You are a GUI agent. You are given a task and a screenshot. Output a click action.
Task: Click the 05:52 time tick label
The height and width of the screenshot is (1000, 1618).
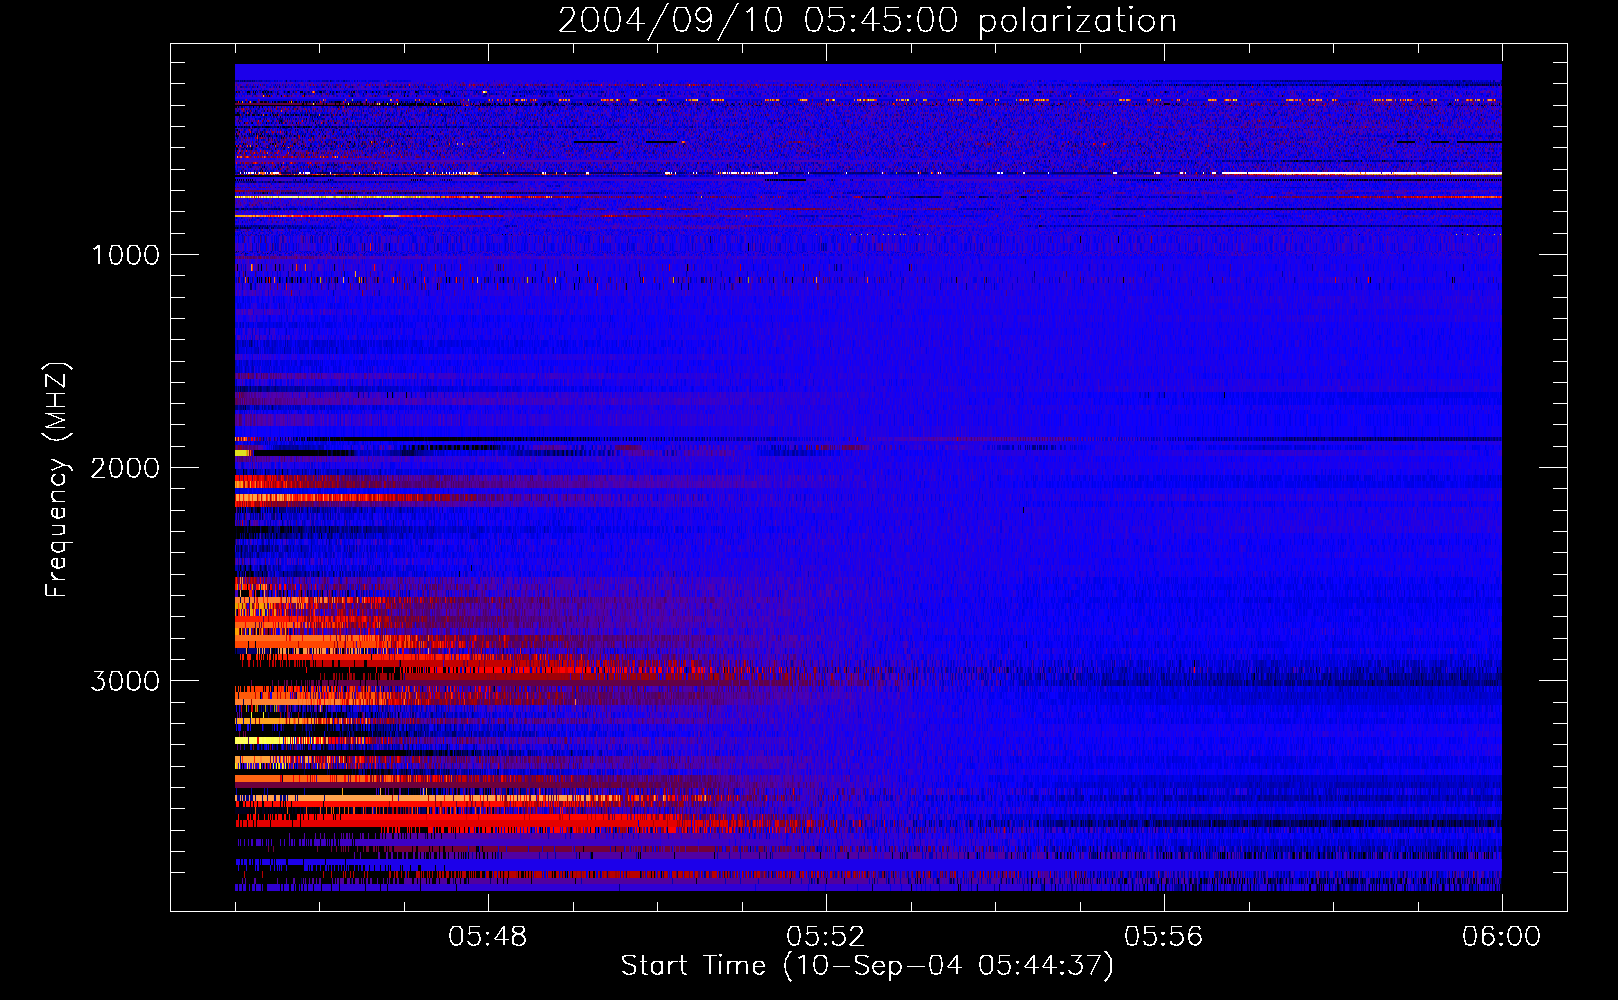pyautogui.click(x=826, y=936)
